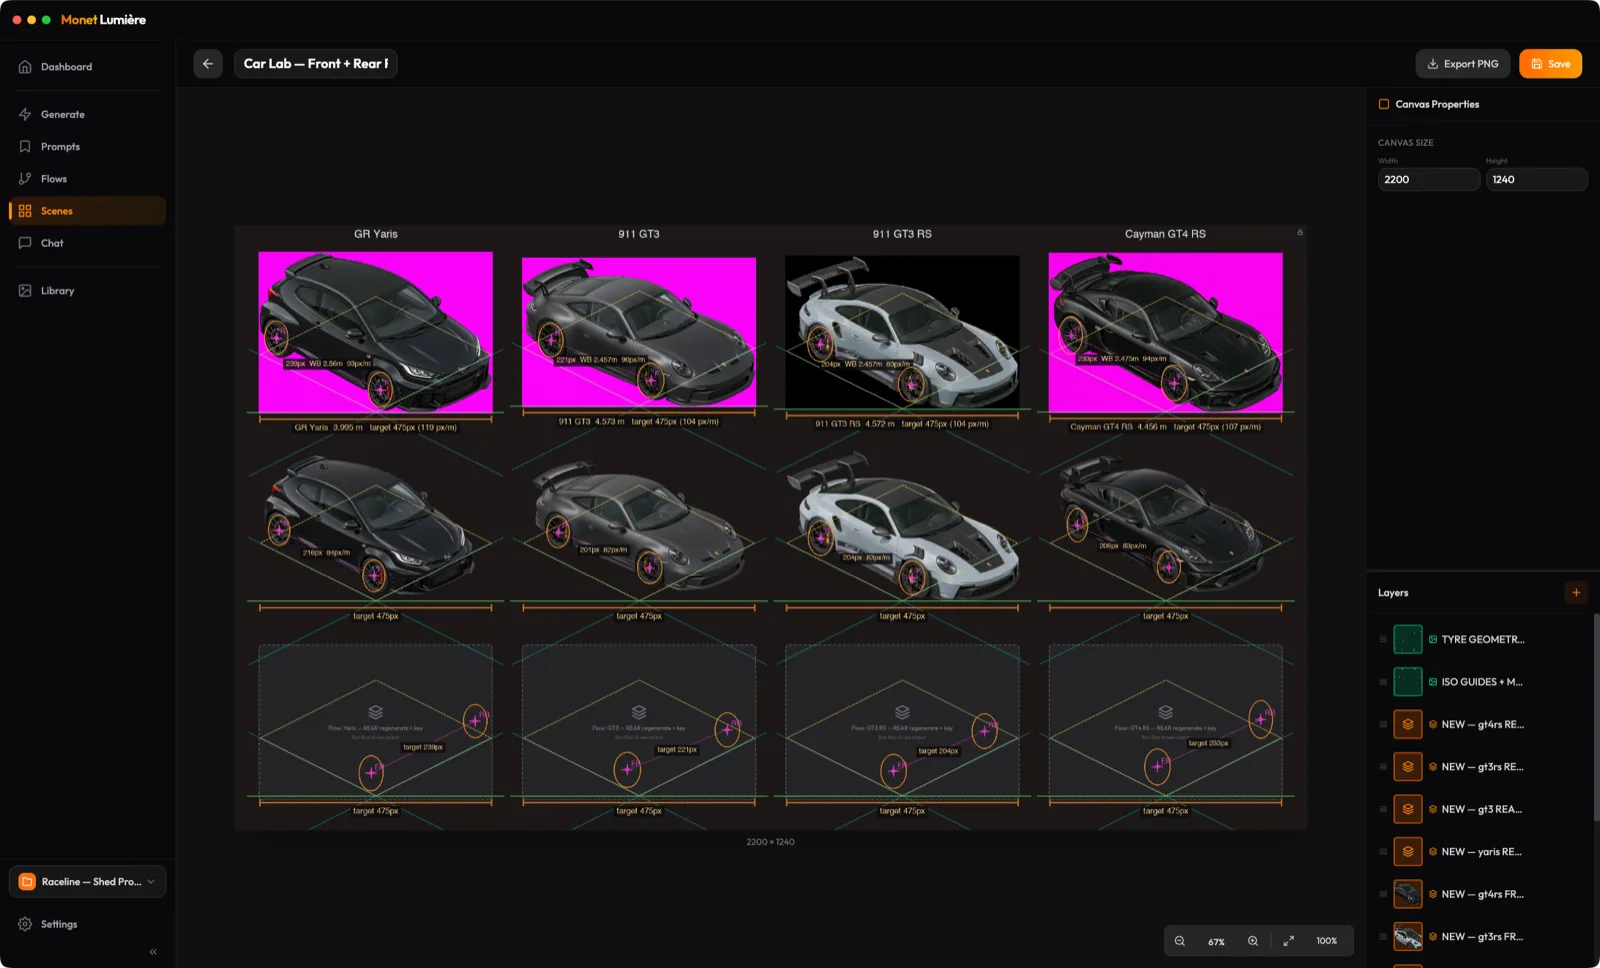Open the Chat section
Image resolution: width=1600 pixels, height=968 pixels.
coord(88,243)
